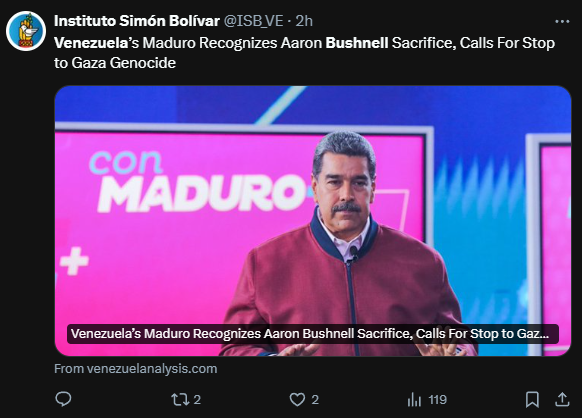Open the three-dot more options menu
582x418 pixels.
[x=562, y=22]
